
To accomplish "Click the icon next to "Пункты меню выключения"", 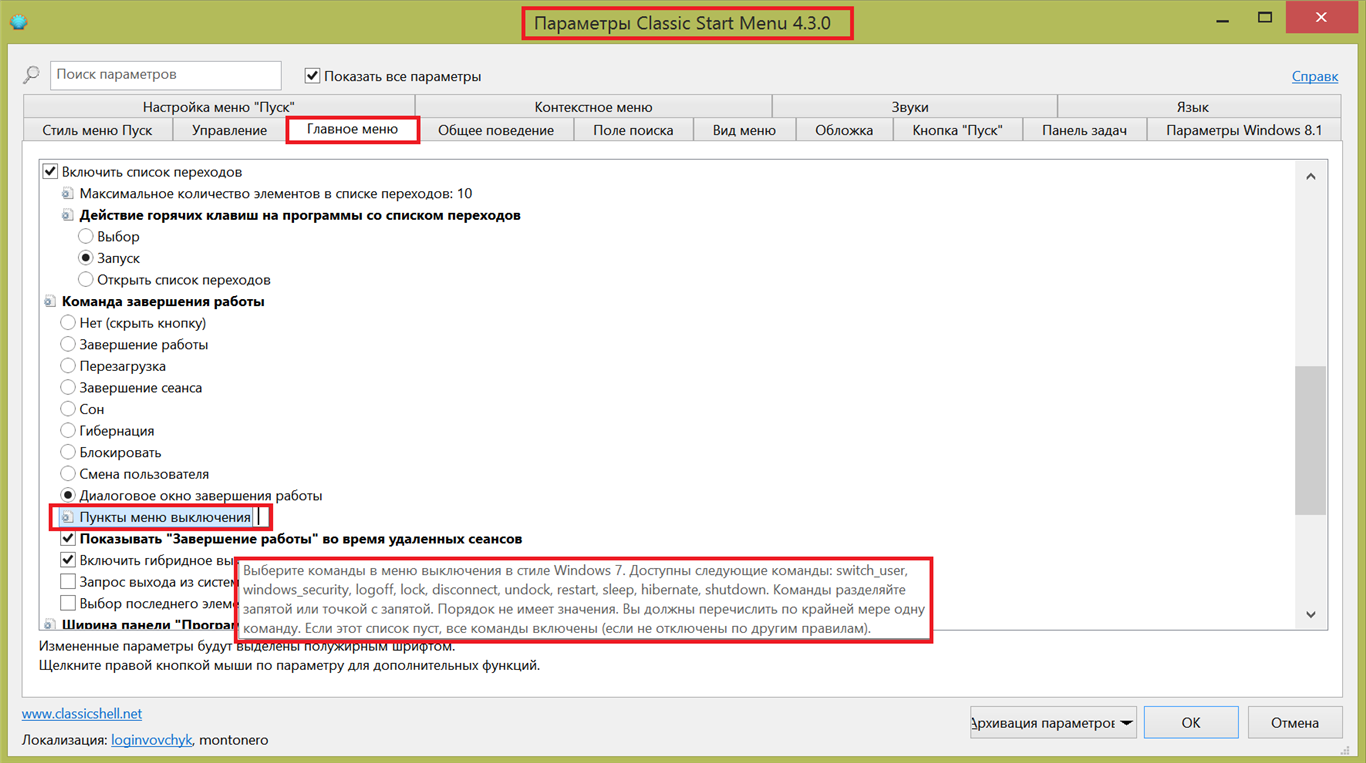I will (68, 517).
